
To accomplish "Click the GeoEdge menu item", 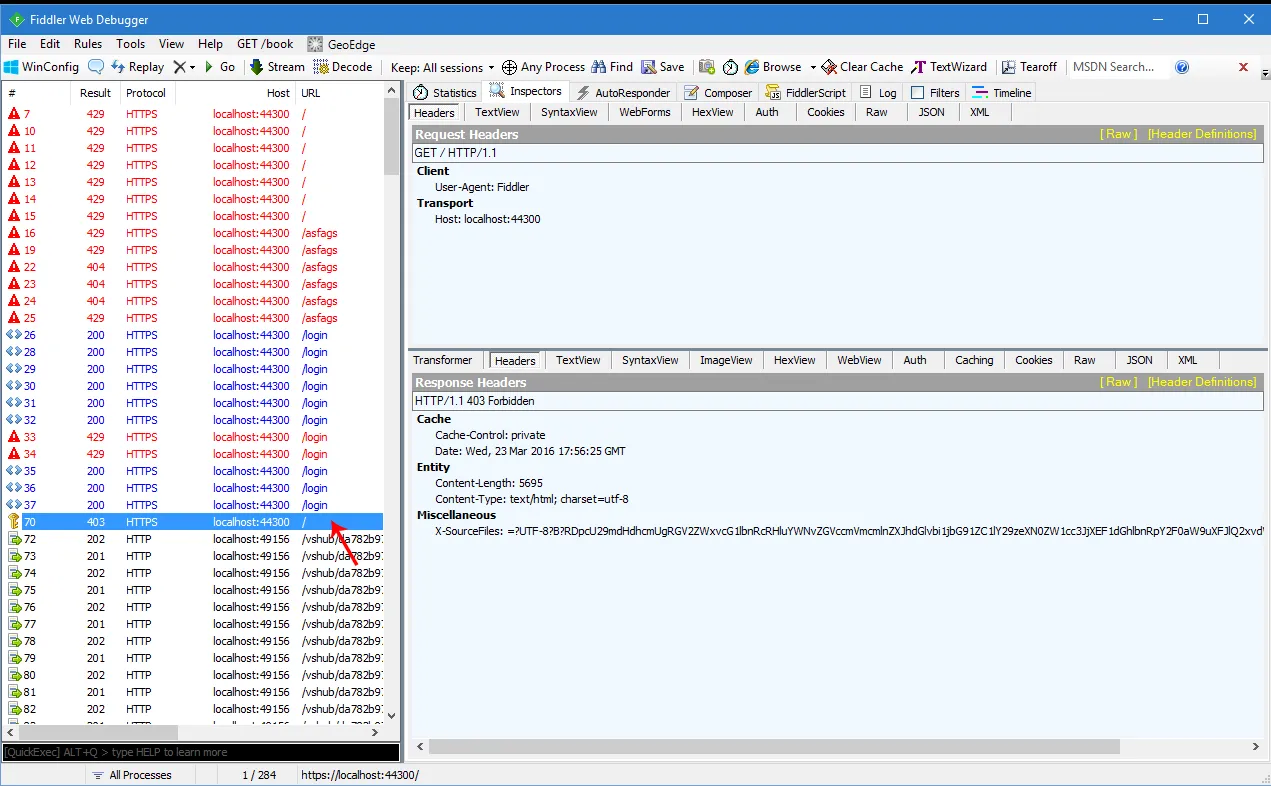I will pos(343,44).
